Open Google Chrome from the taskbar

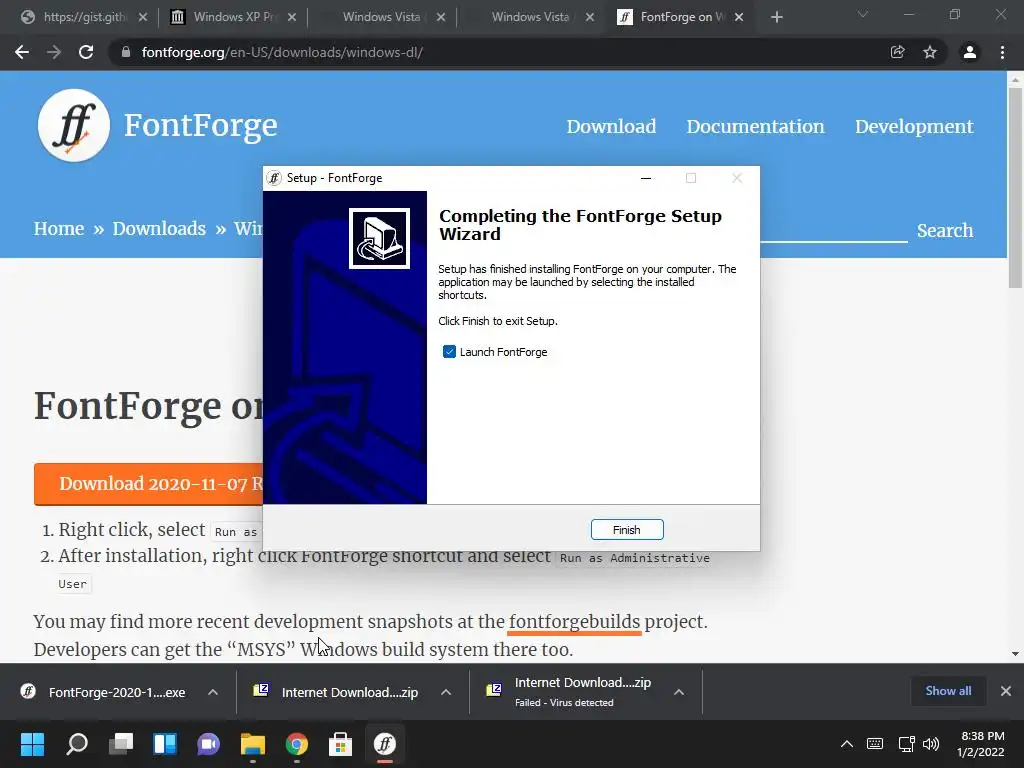click(296, 744)
